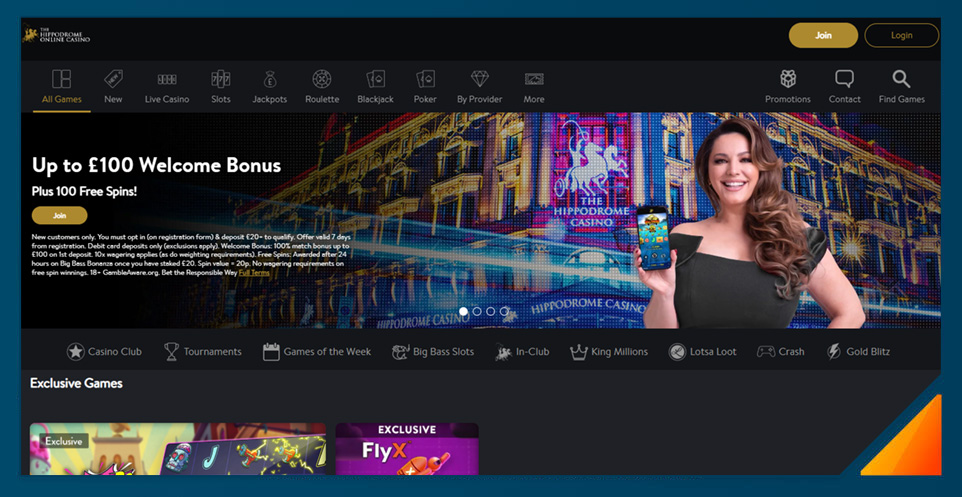
Task: Open the Blackjack label
Action: tap(375, 99)
